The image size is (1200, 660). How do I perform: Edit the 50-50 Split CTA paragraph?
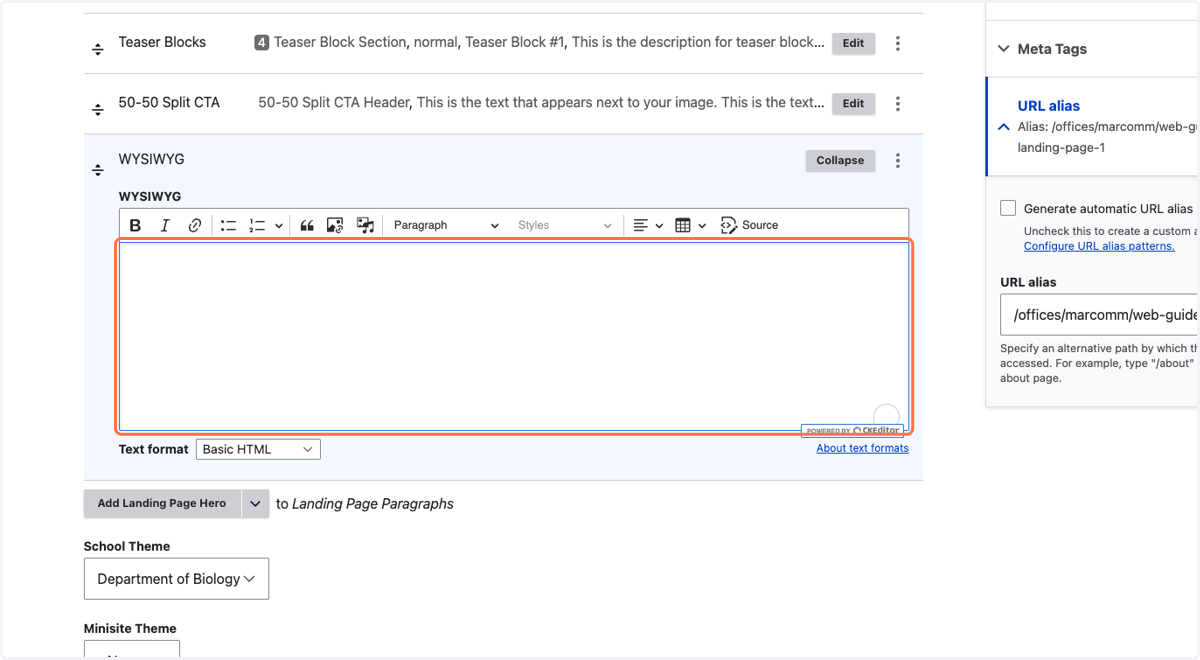[853, 103]
